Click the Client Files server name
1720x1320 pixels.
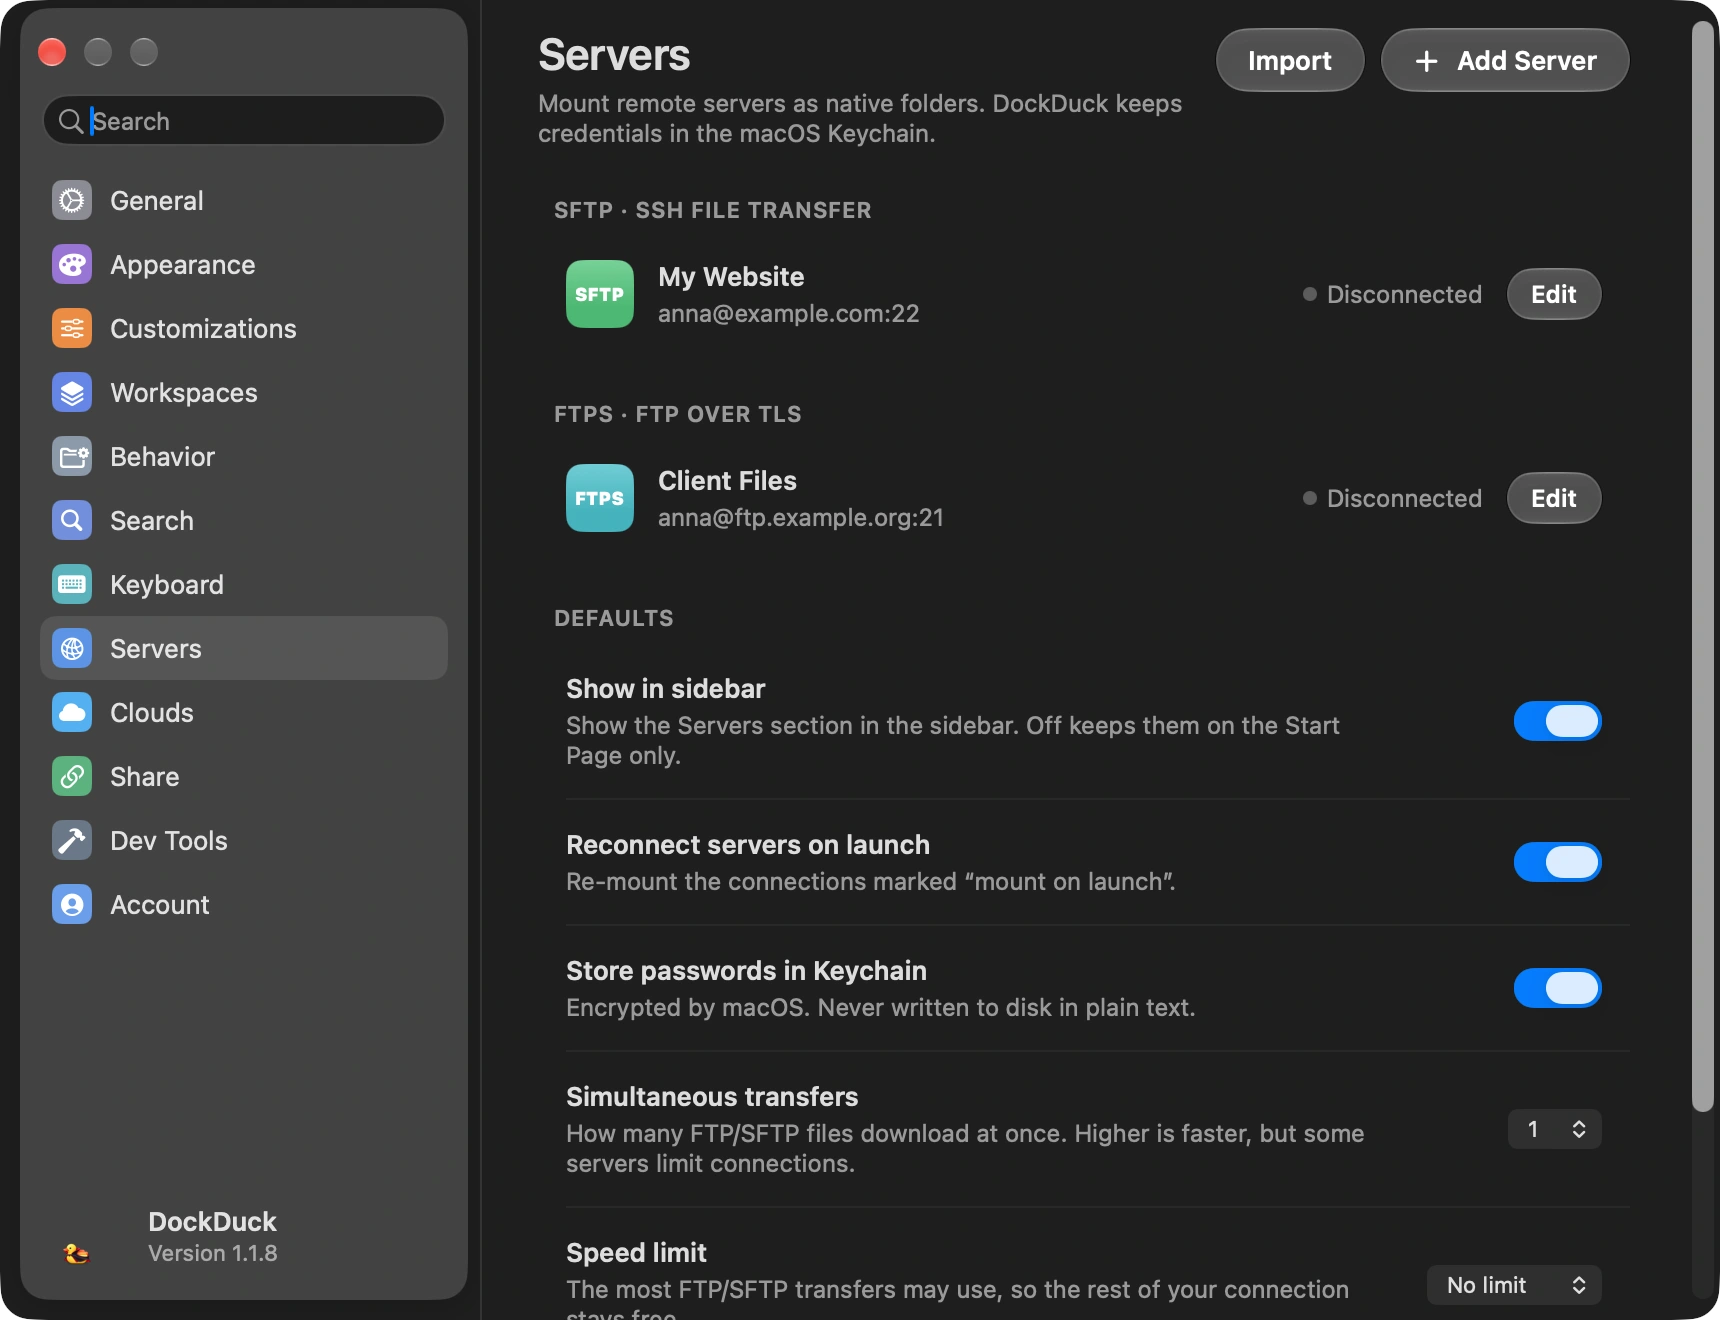tap(728, 481)
